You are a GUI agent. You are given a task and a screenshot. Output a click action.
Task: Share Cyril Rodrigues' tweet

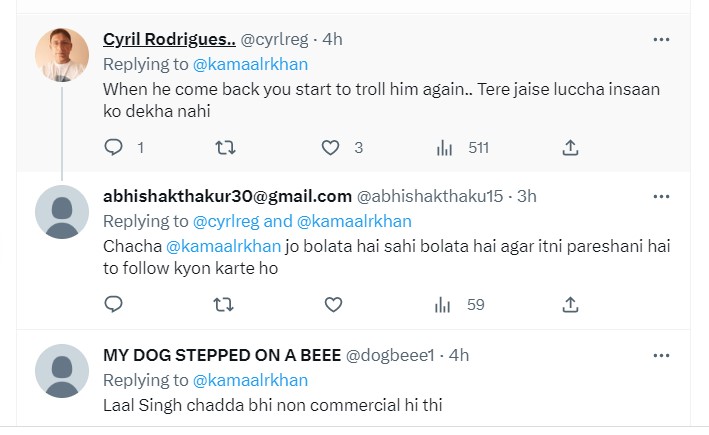tap(570, 147)
